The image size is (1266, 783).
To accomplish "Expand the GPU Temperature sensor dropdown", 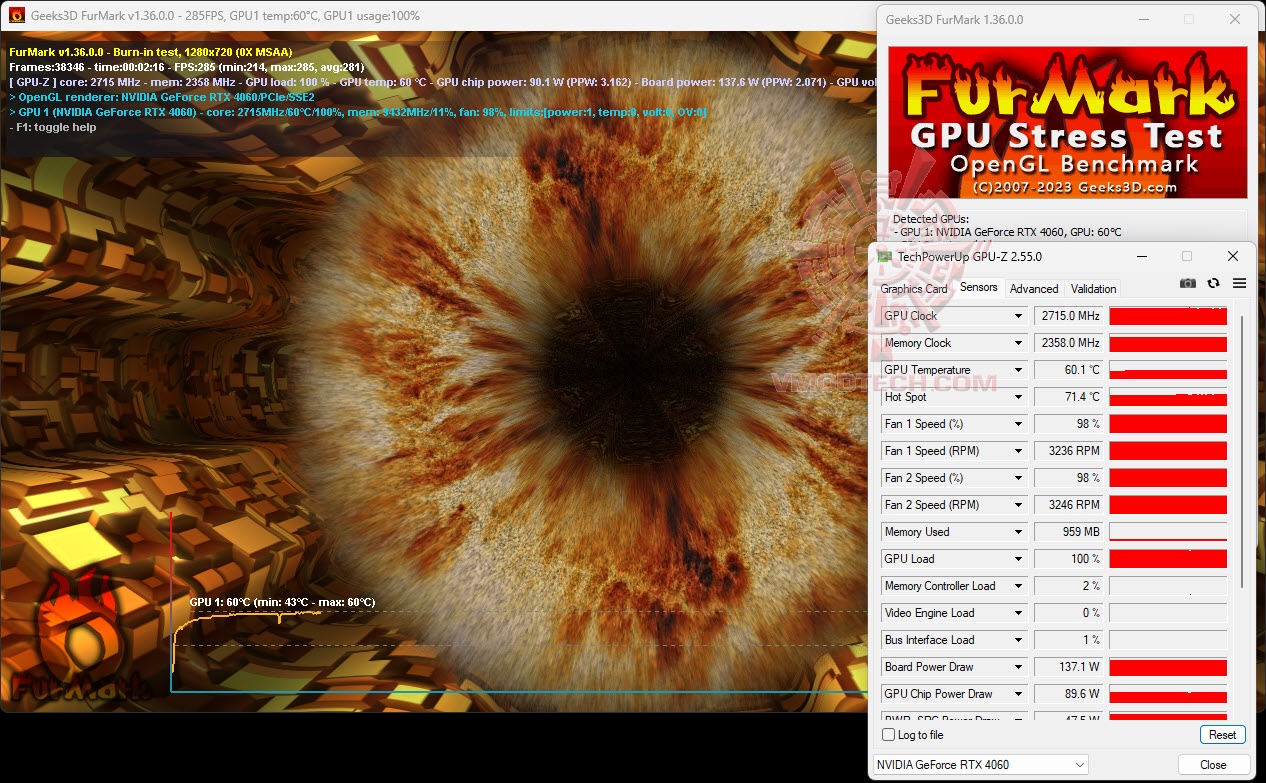I will (x=1018, y=370).
